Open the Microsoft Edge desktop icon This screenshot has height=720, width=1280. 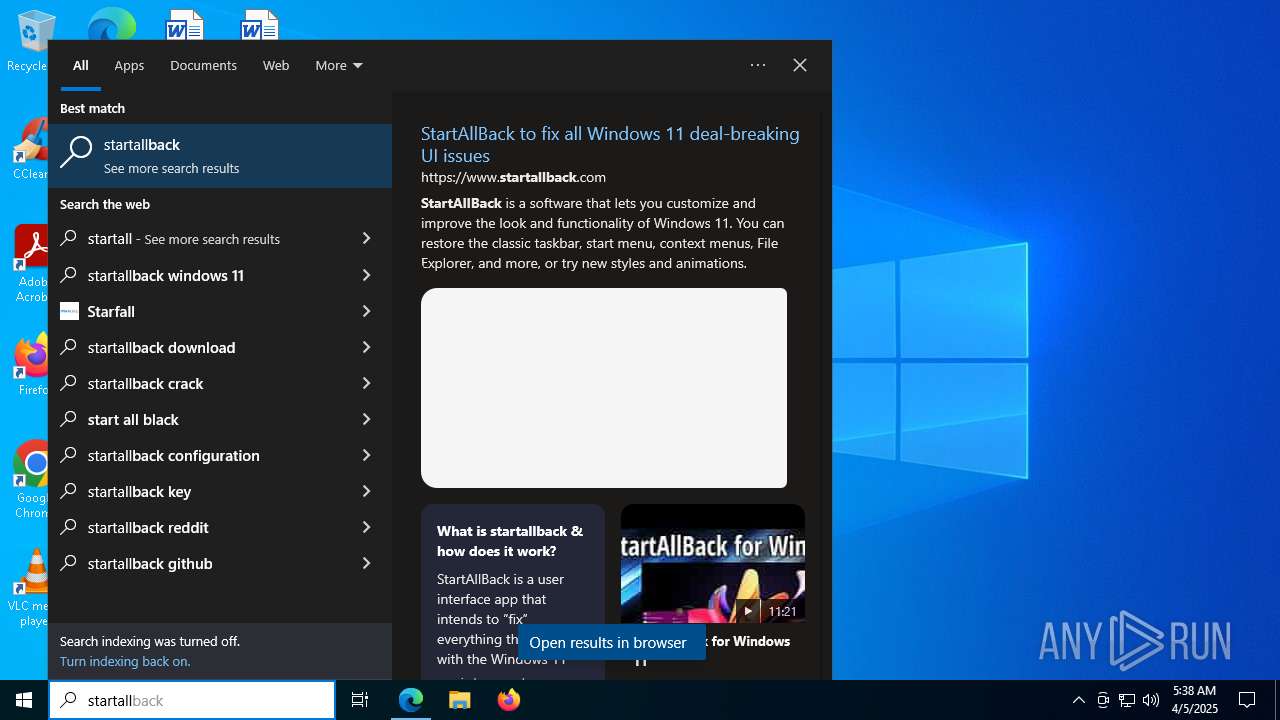(111, 25)
